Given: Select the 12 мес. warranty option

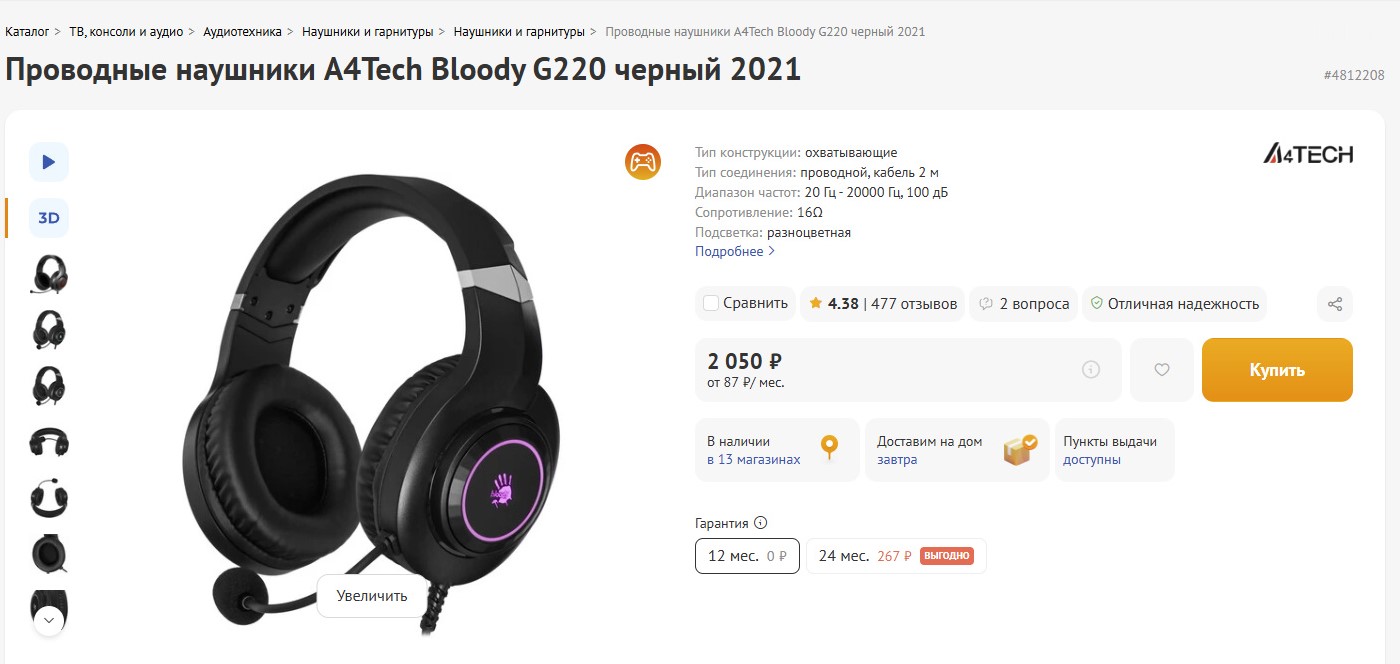Looking at the screenshot, I should pos(747,556).
